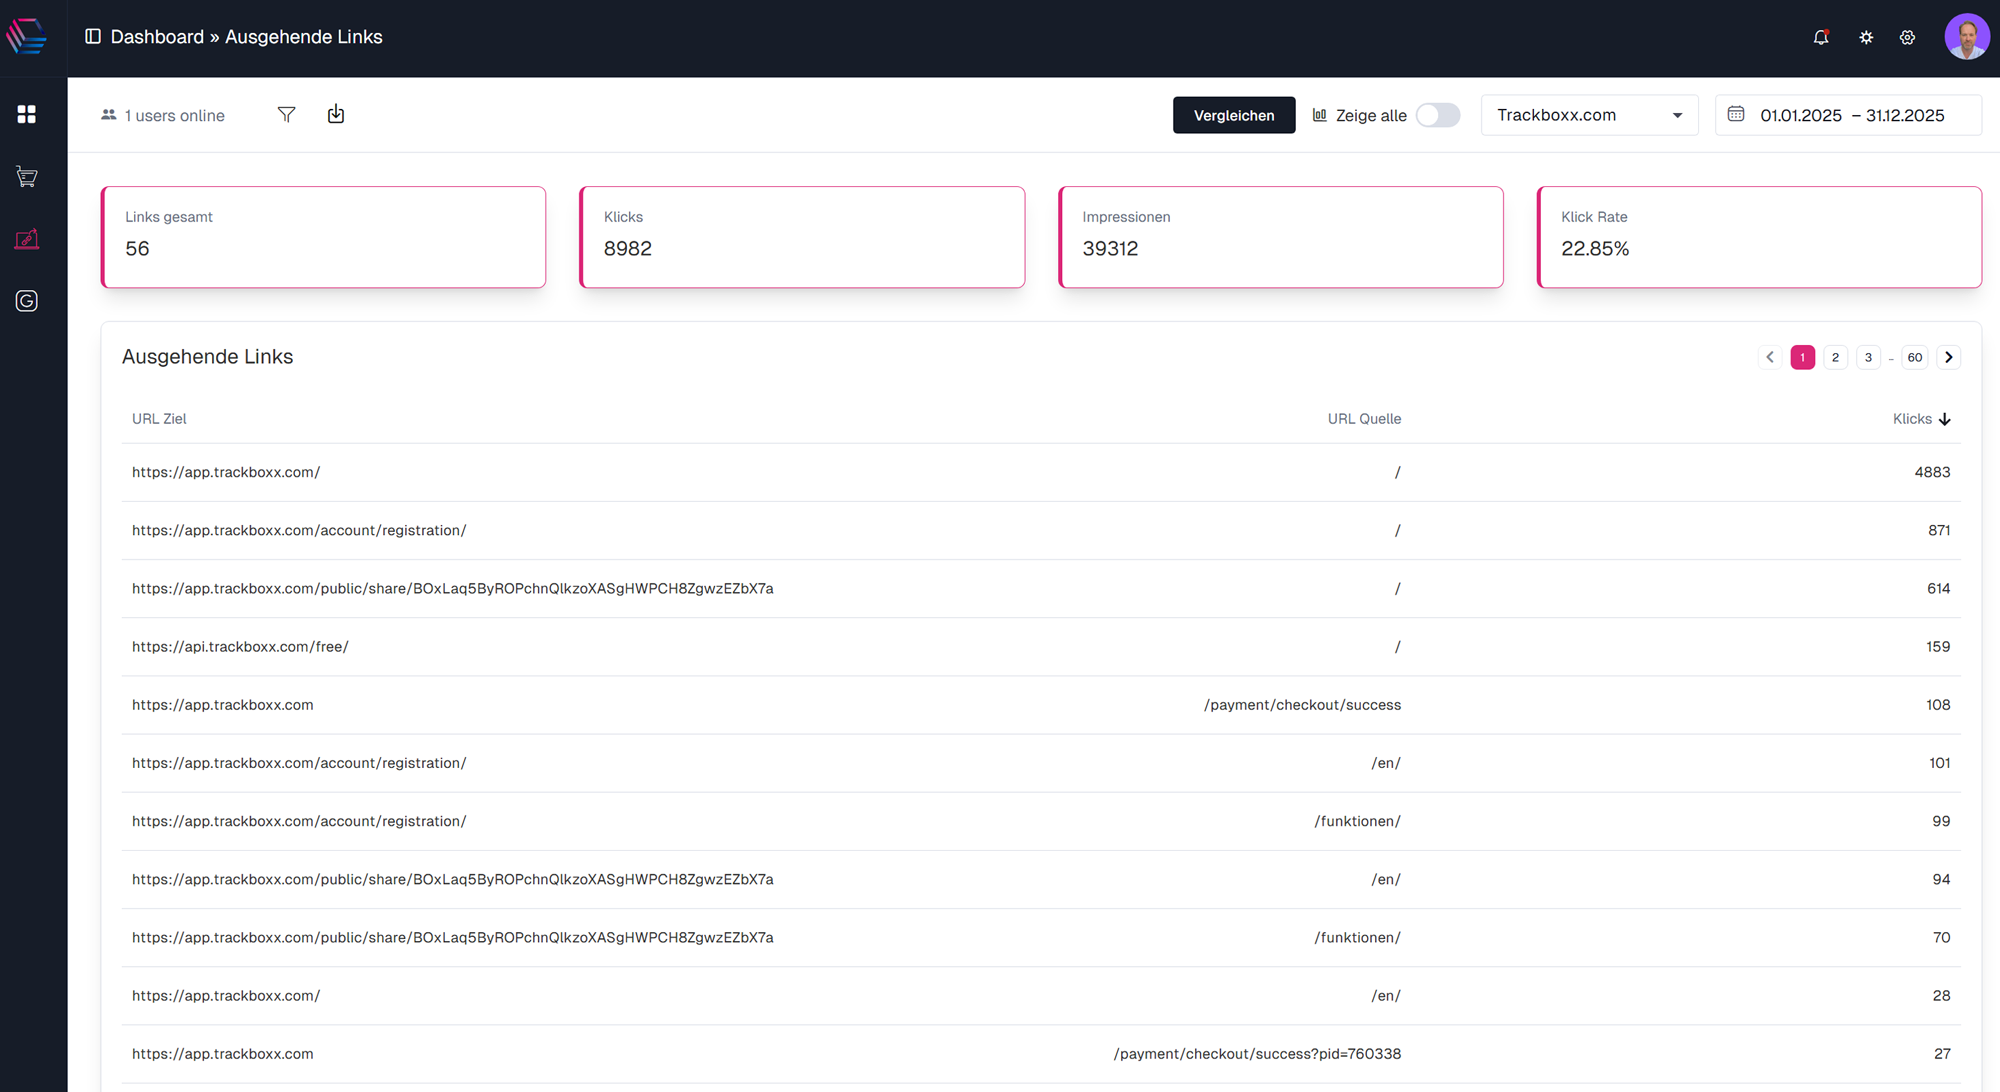The image size is (2000, 1092).
Task: Go to pagination page 2
Action: 1835,357
